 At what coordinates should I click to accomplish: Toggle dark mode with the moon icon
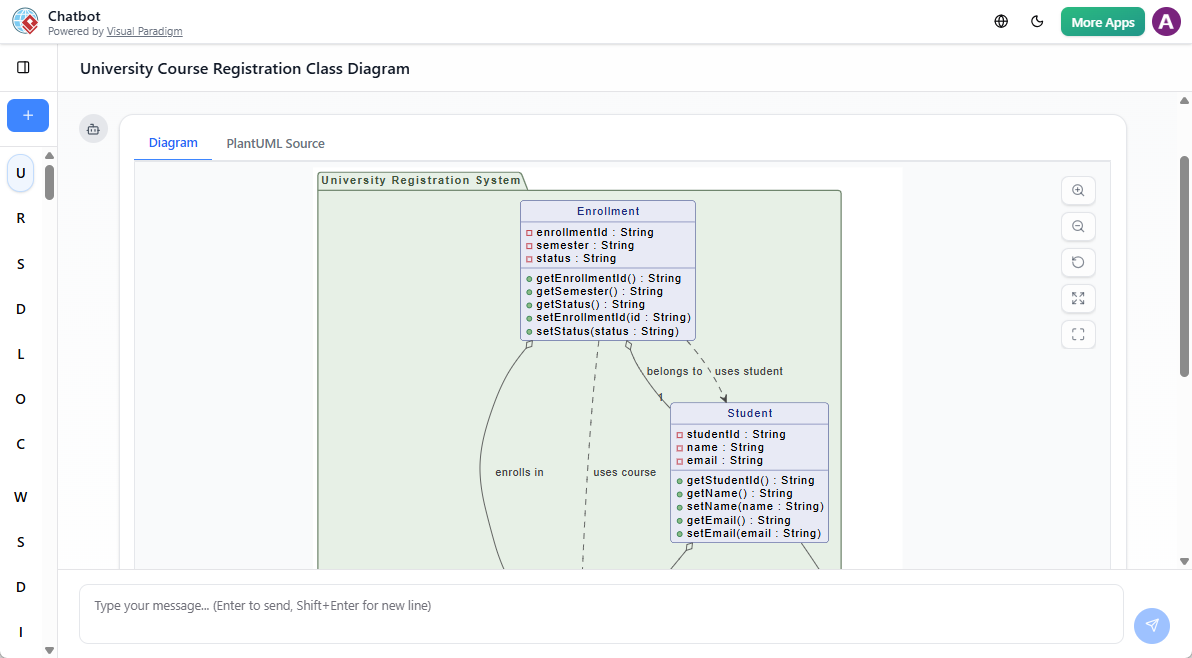coord(1037,20)
